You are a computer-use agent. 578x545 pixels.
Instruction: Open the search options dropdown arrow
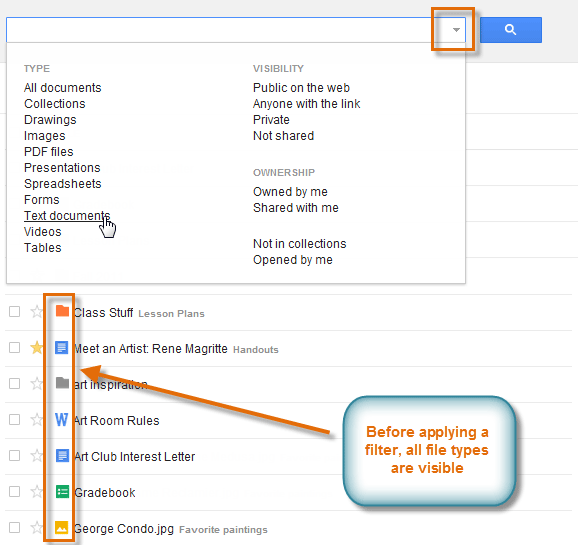tap(456, 30)
